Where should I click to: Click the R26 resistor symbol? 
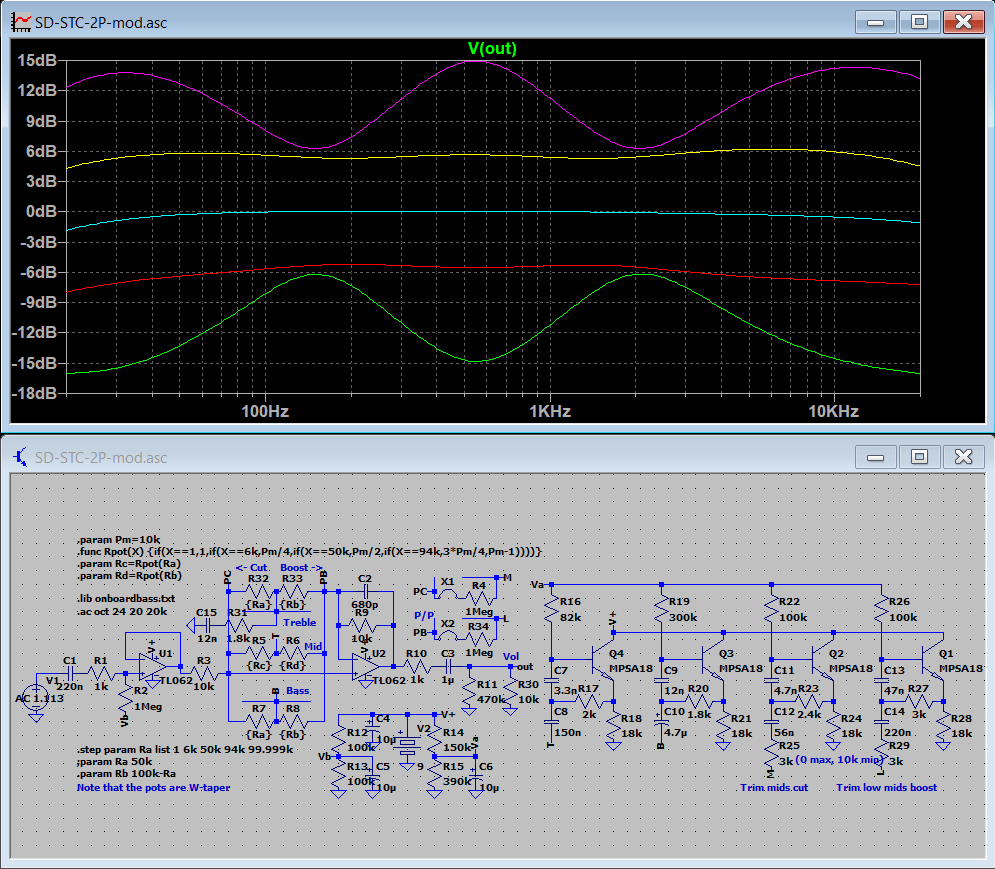pos(881,609)
